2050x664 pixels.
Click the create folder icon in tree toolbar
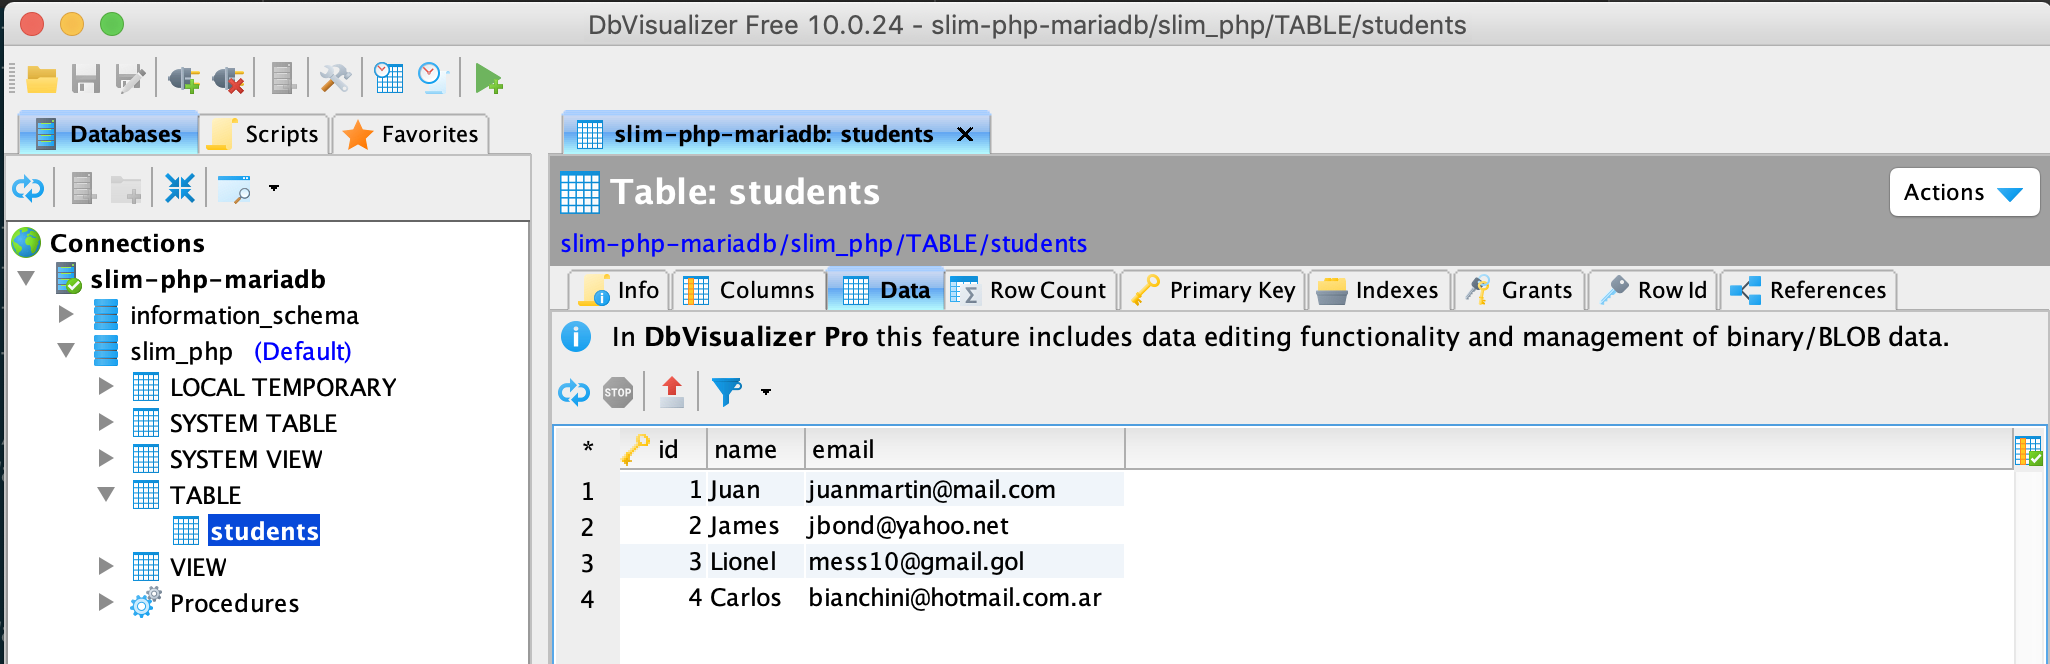126,188
